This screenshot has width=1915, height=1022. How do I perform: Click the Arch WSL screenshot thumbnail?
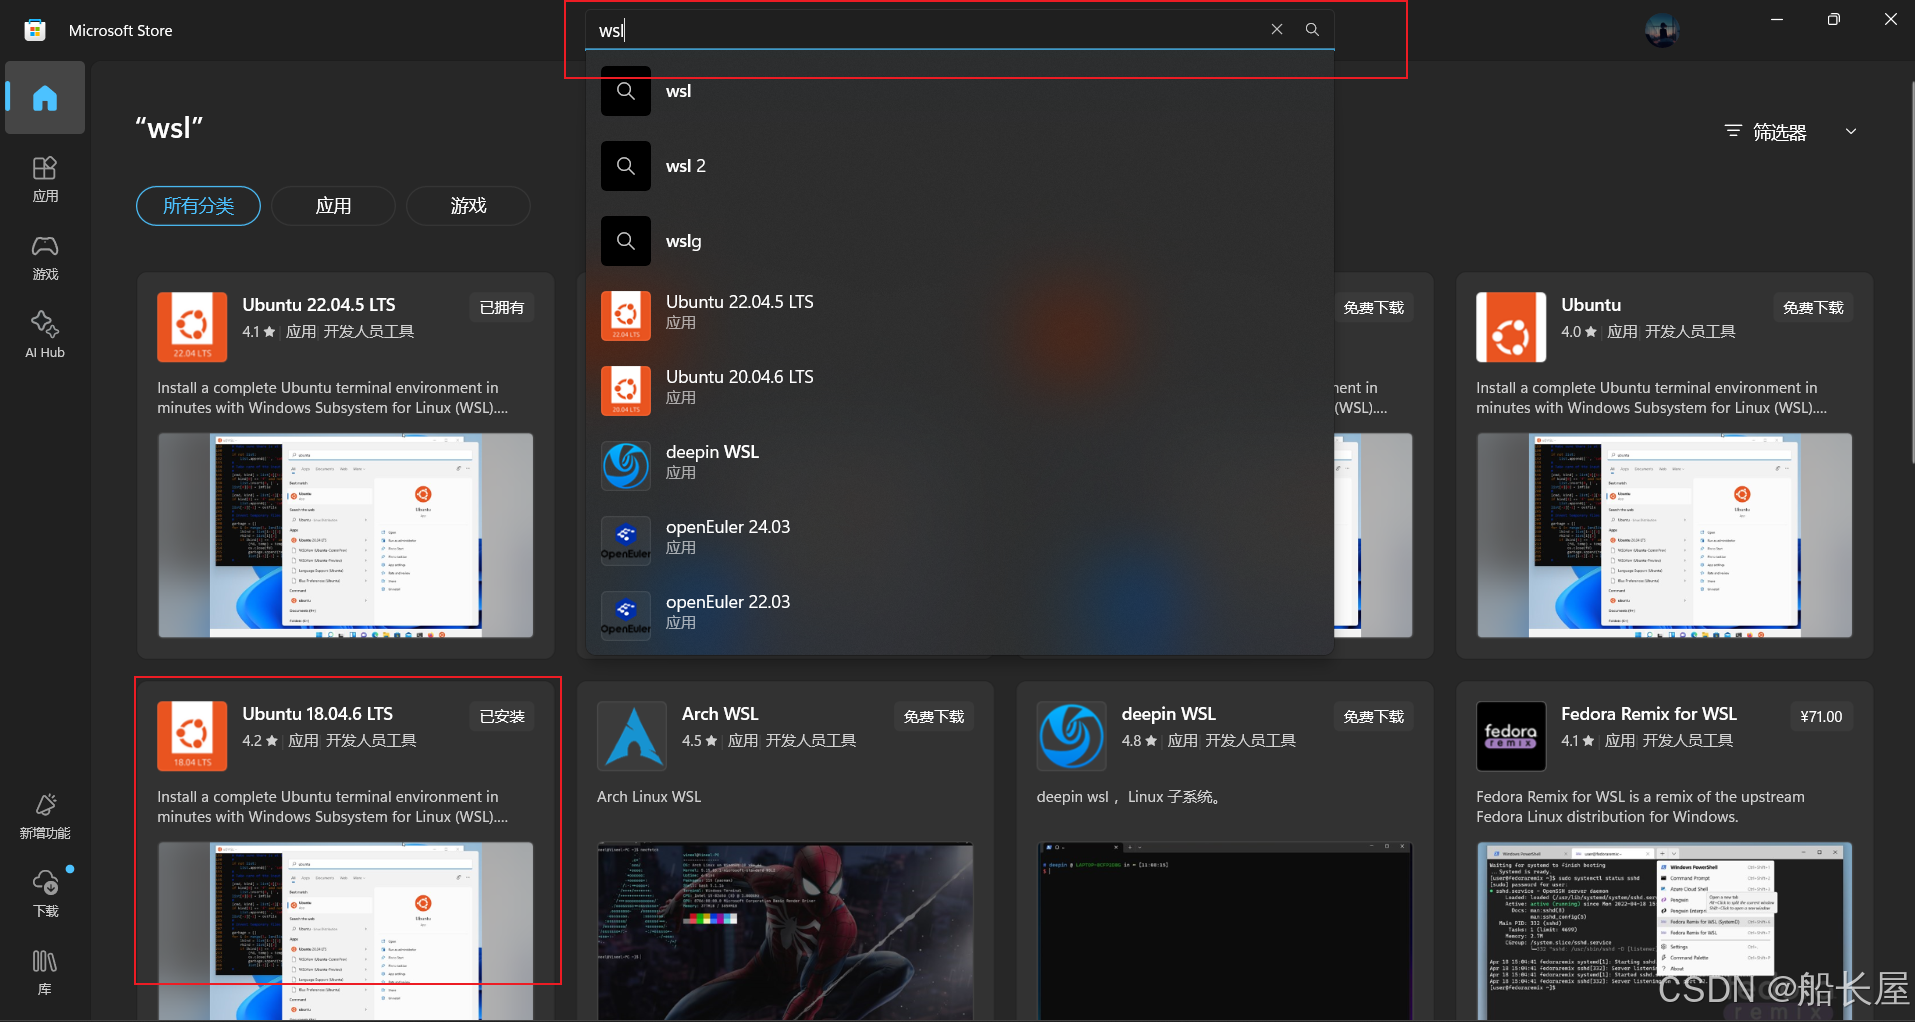[784, 932]
